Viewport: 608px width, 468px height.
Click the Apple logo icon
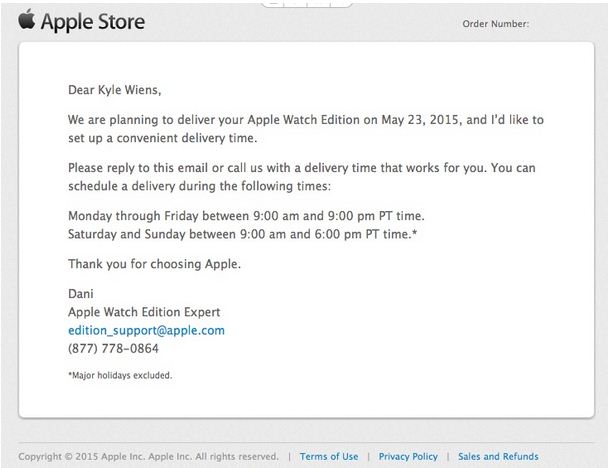tap(26, 19)
